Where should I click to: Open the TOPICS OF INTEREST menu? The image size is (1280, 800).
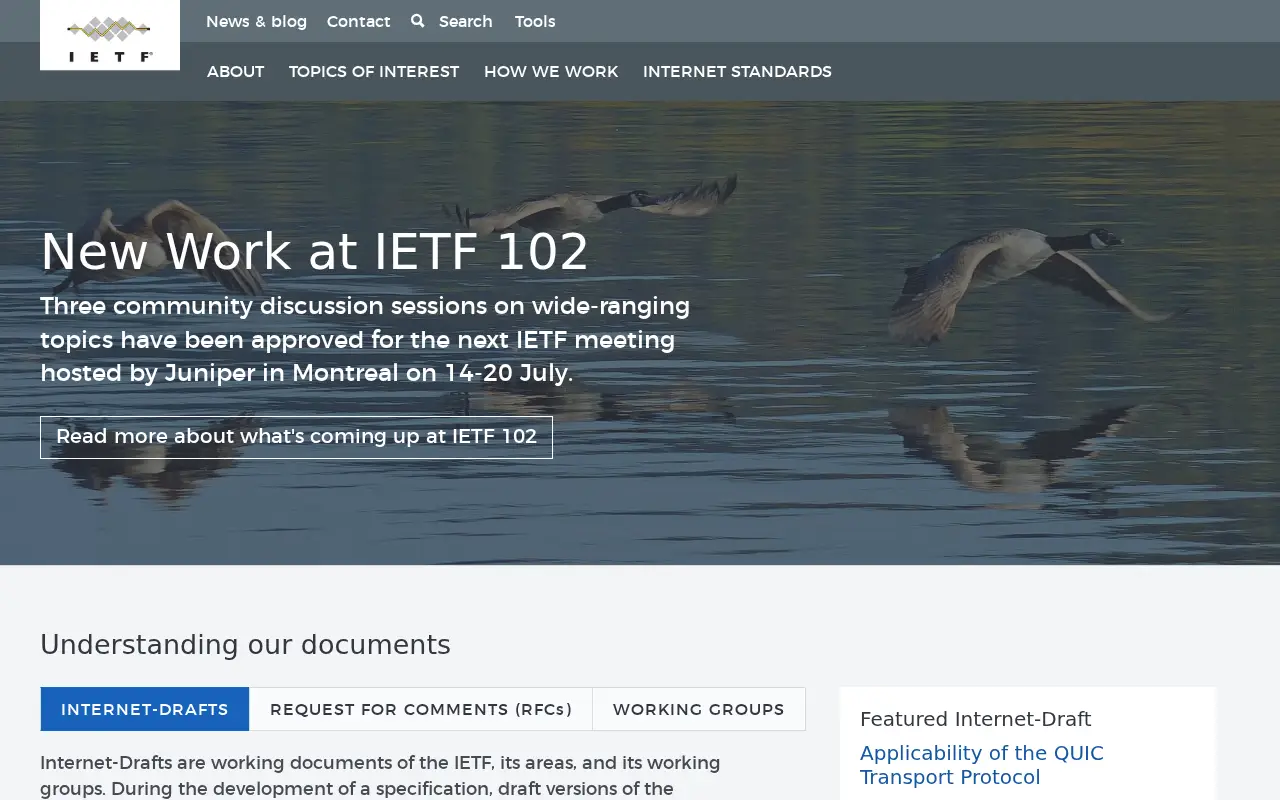(374, 72)
